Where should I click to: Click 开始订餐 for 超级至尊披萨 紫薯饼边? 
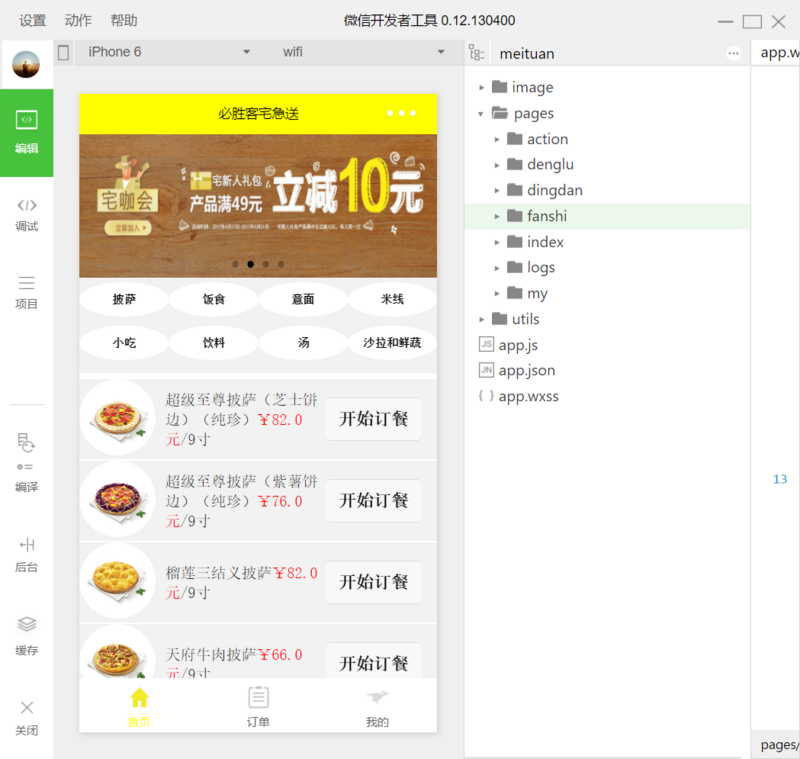click(x=373, y=500)
